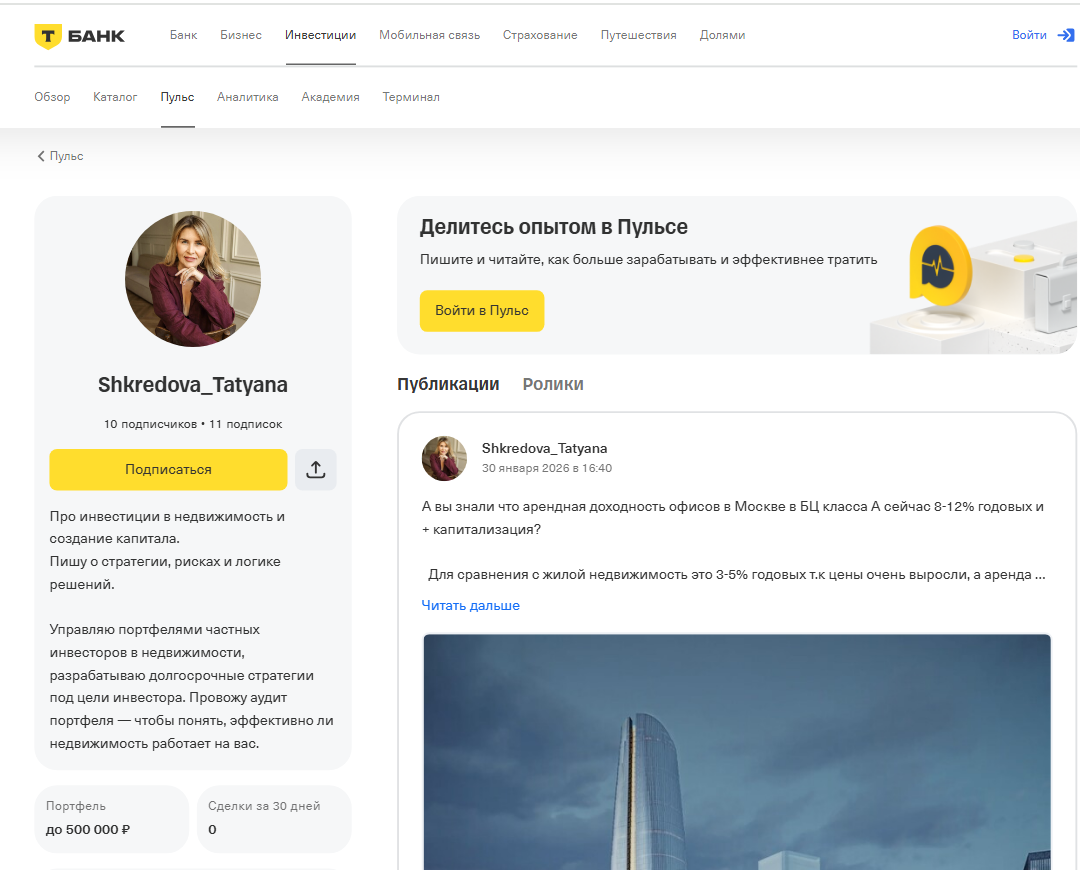
Task: Click the share profile icon button
Action: click(x=316, y=470)
